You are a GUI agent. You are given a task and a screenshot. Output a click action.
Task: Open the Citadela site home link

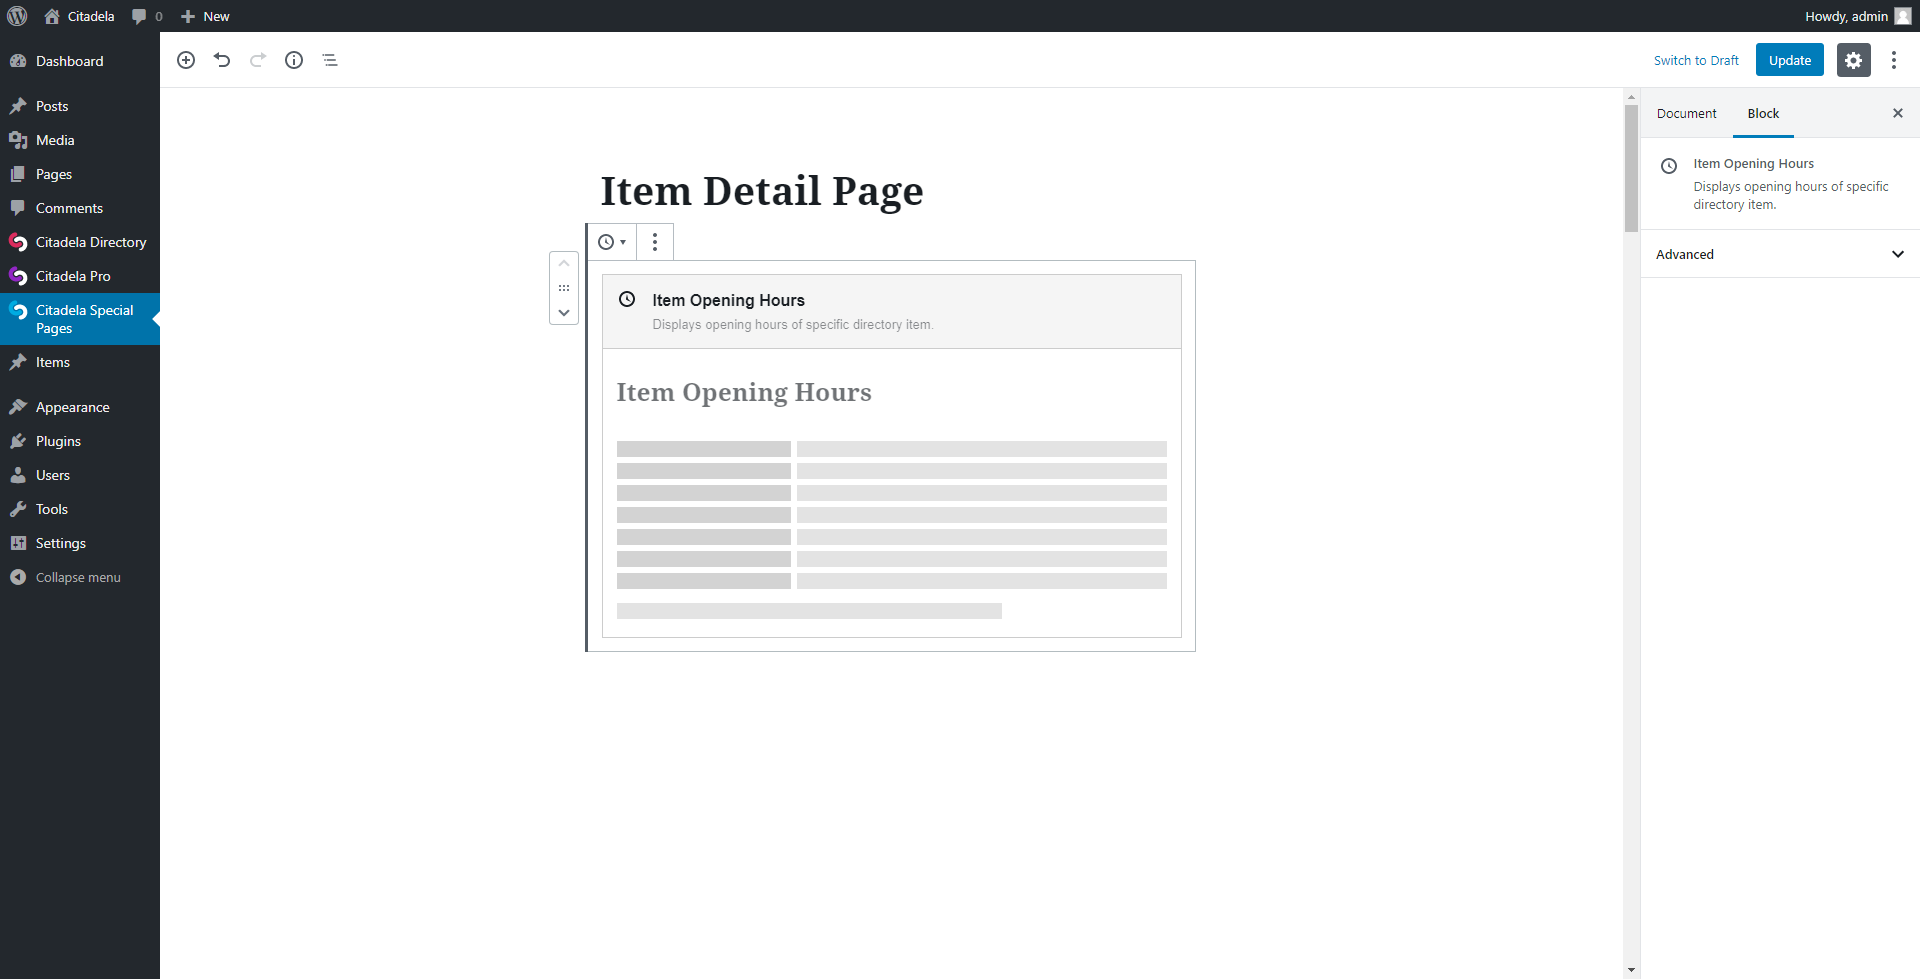coord(79,16)
